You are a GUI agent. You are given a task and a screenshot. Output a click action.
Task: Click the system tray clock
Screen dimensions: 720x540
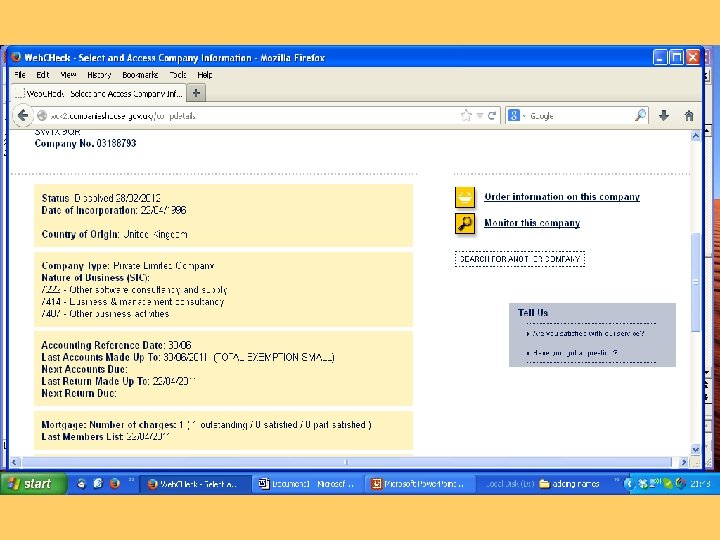(x=701, y=484)
